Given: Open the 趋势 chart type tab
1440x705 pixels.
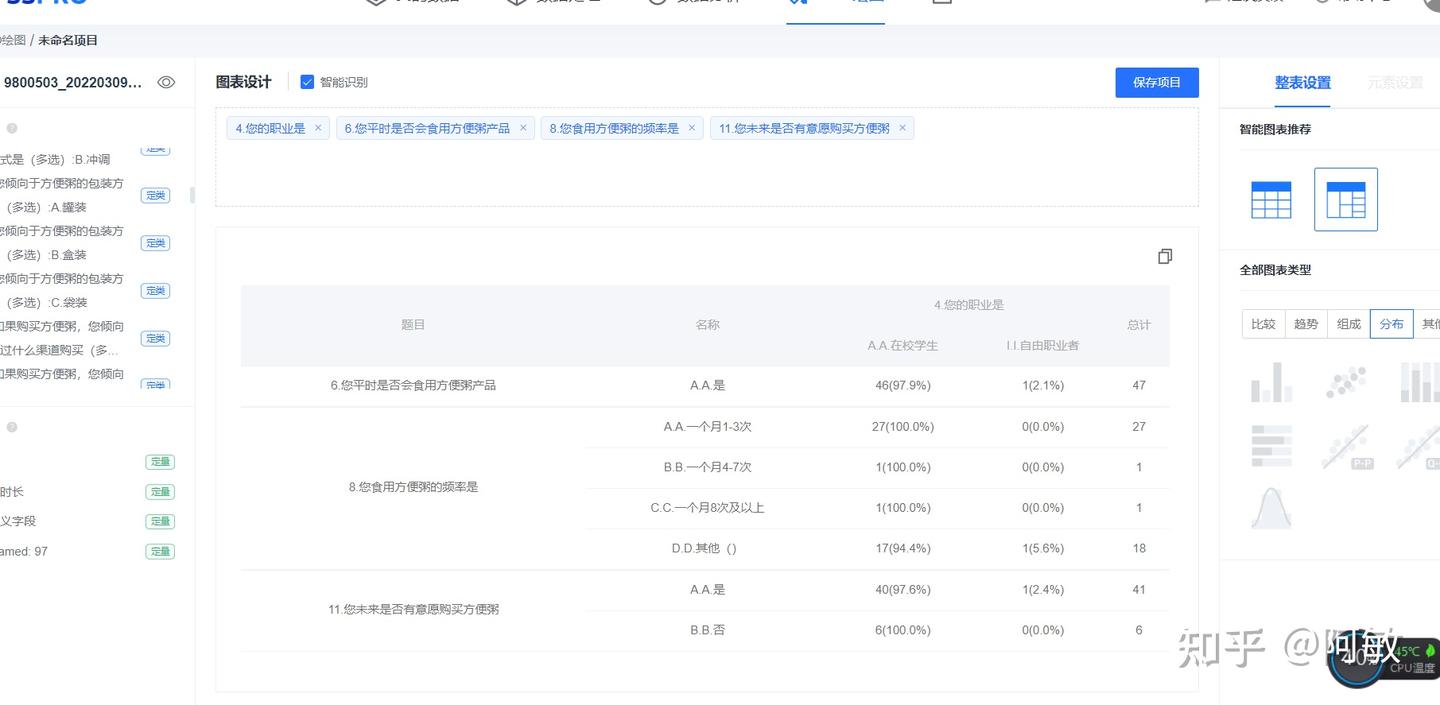Looking at the screenshot, I should [1306, 324].
